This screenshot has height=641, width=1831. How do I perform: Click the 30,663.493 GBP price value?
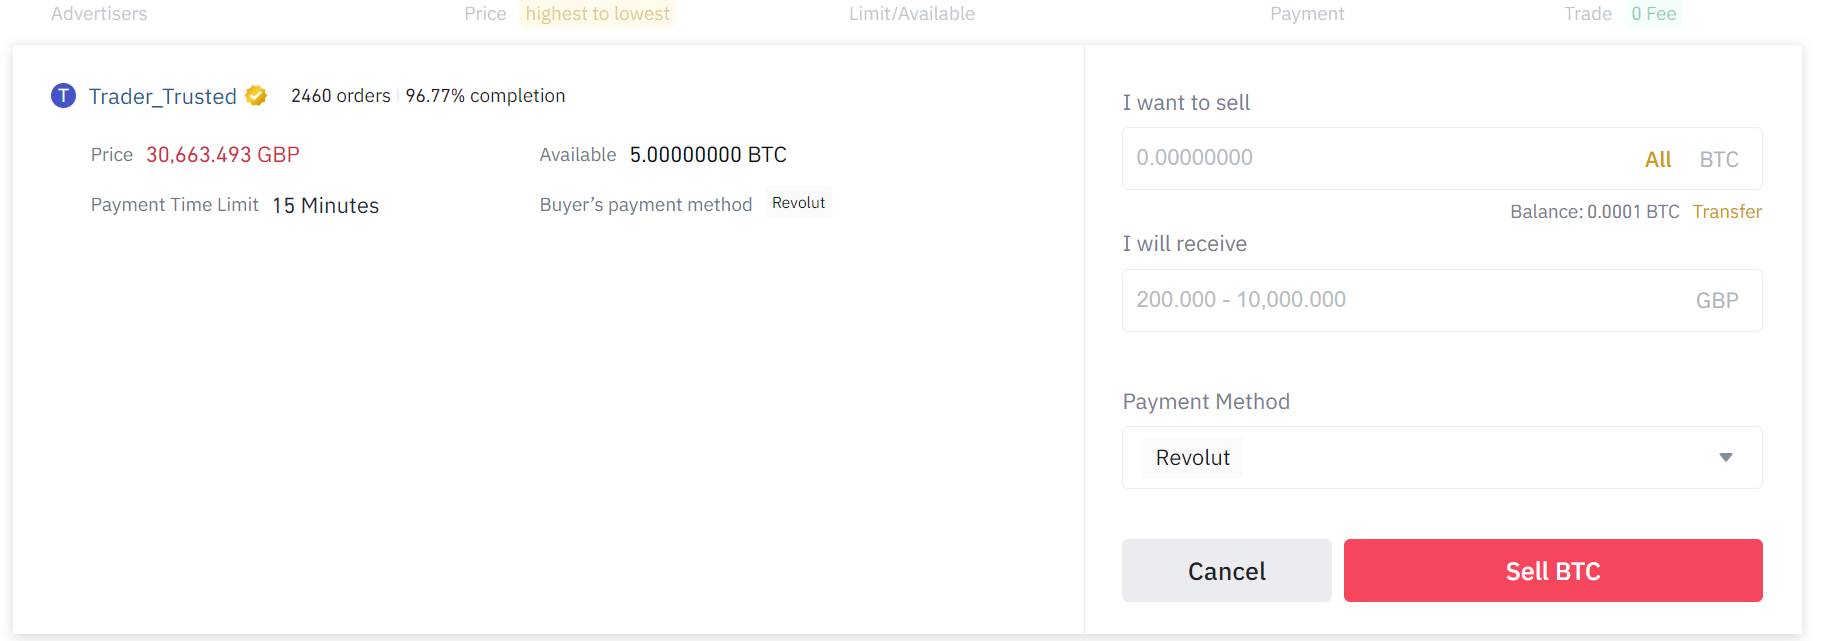[x=223, y=155]
